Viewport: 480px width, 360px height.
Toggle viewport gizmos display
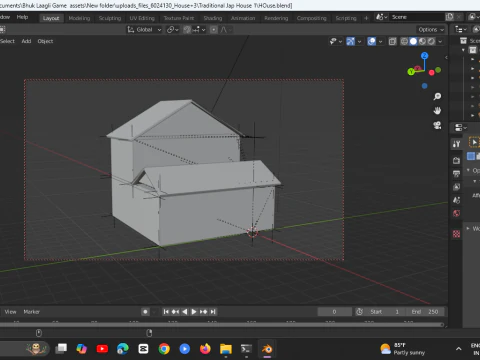coord(350,41)
